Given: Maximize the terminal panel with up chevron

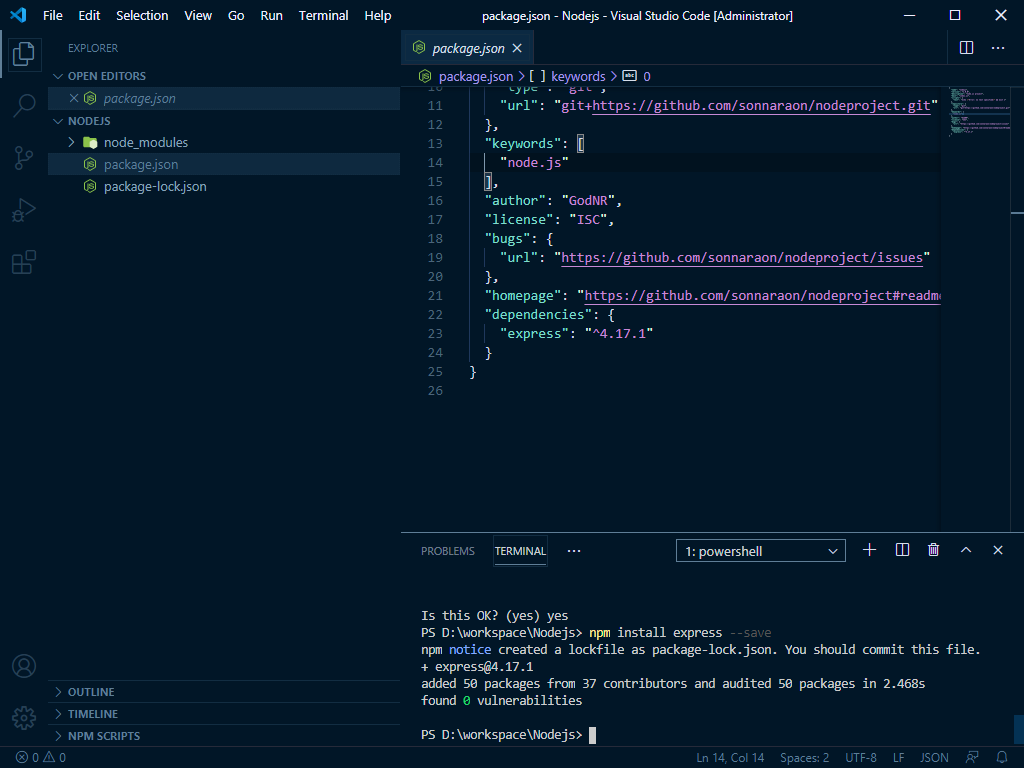Looking at the screenshot, I should [x=966, y=550].
